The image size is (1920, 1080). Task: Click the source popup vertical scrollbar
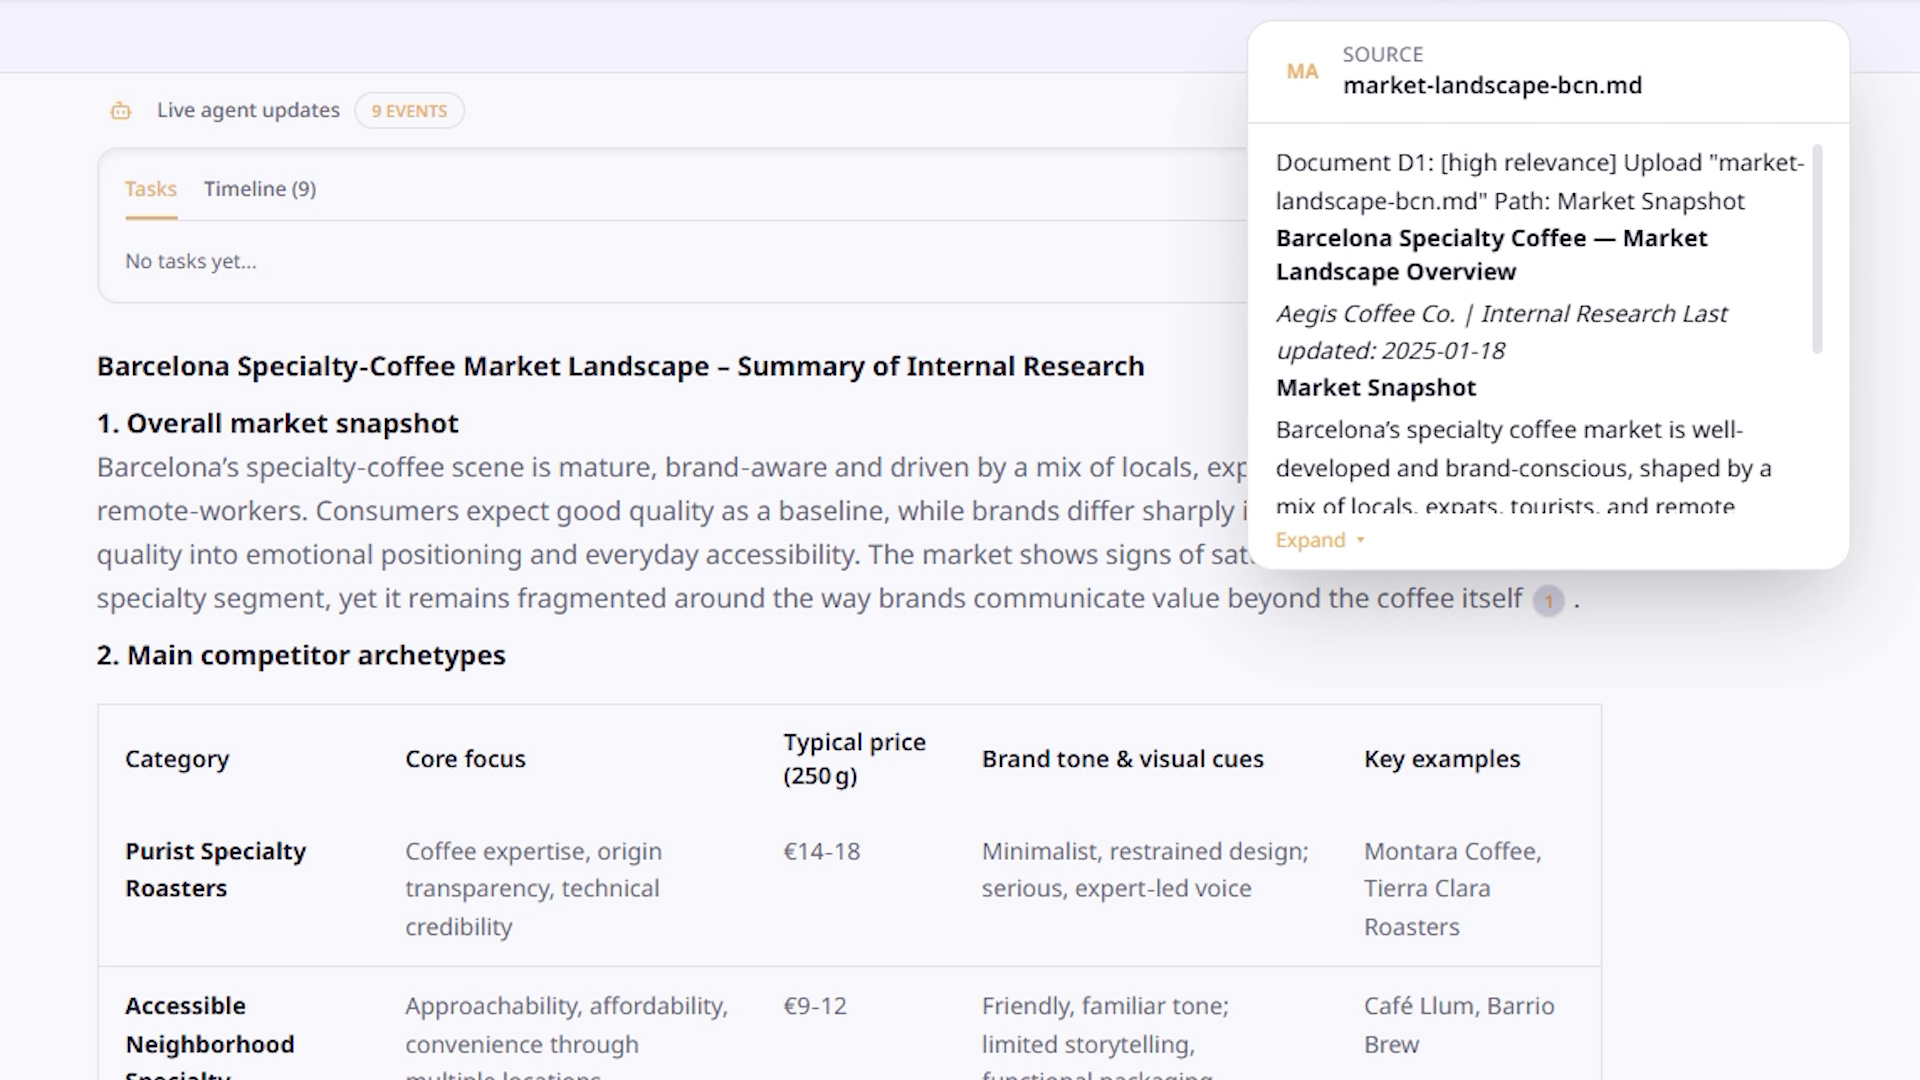[x=1817, y=250]
